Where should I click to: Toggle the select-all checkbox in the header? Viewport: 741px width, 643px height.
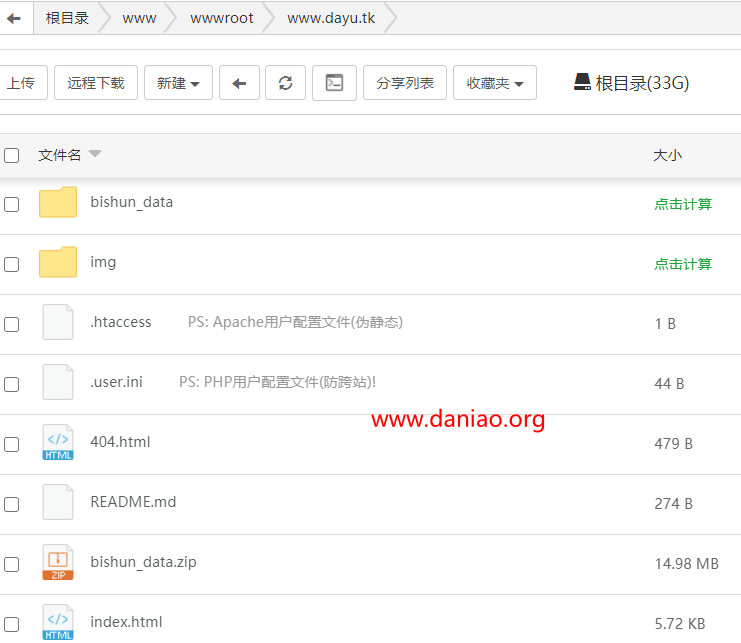pos(11,155)
